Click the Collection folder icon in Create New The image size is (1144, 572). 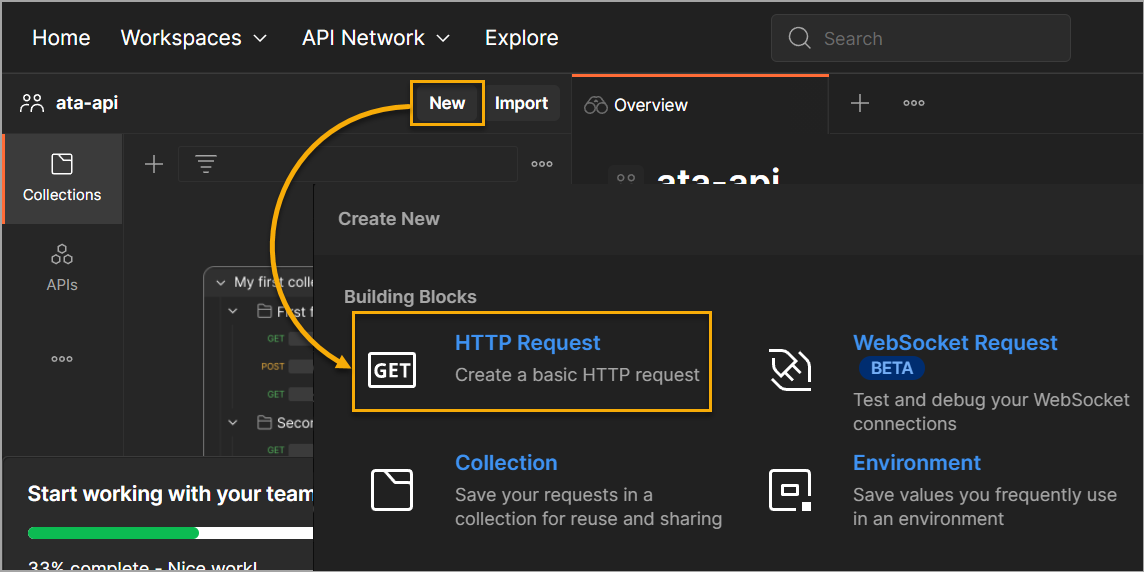(x=392, y=490)
